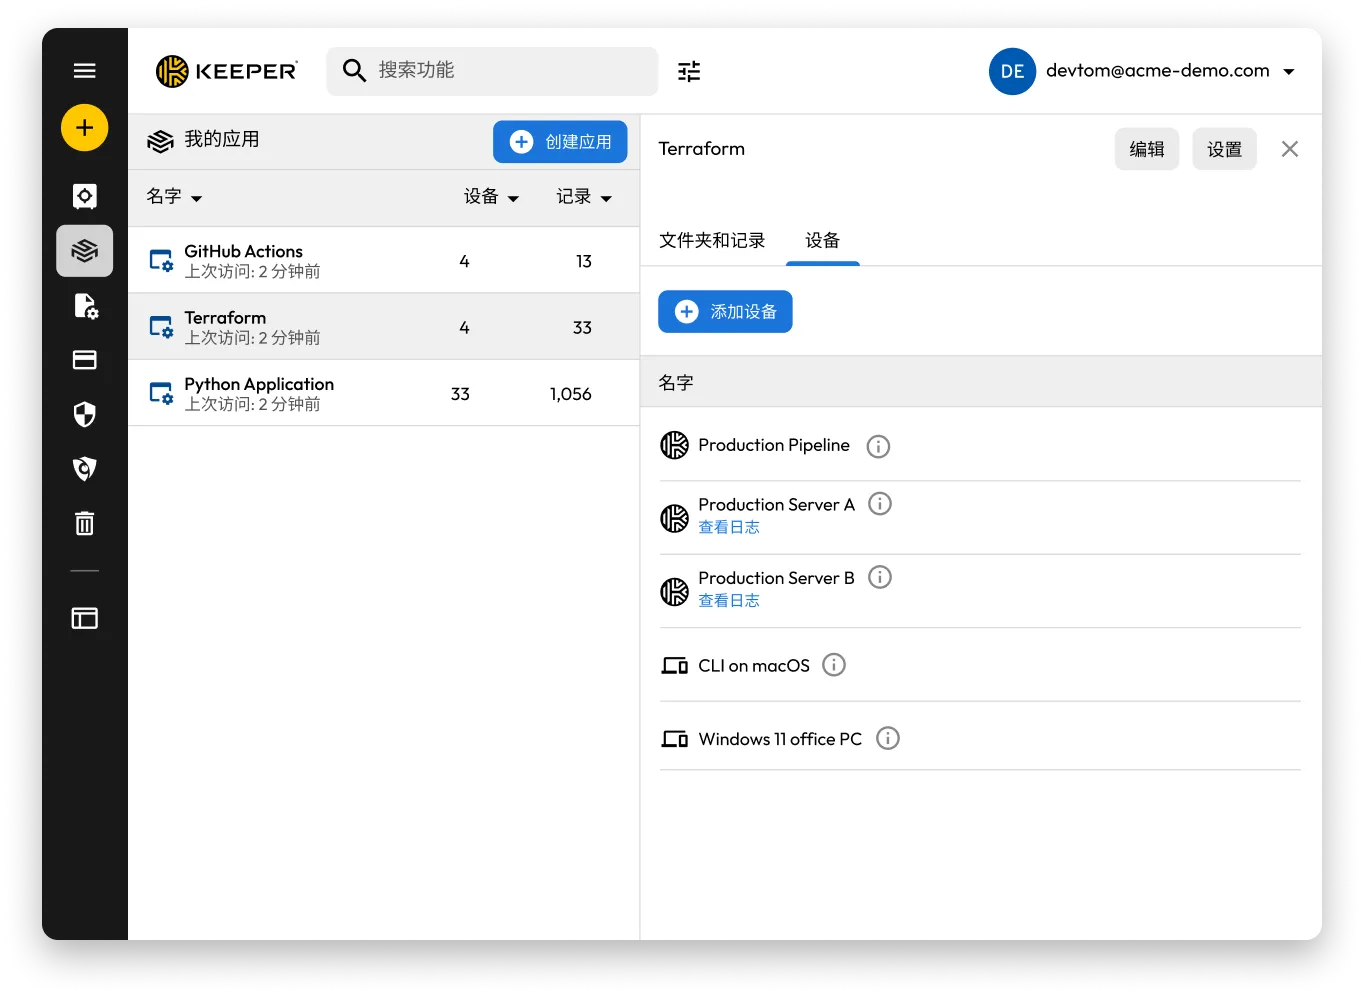Switch to 设备 tab
The height and width of the screenshot is (996, 1364).
tap(823, 240)
